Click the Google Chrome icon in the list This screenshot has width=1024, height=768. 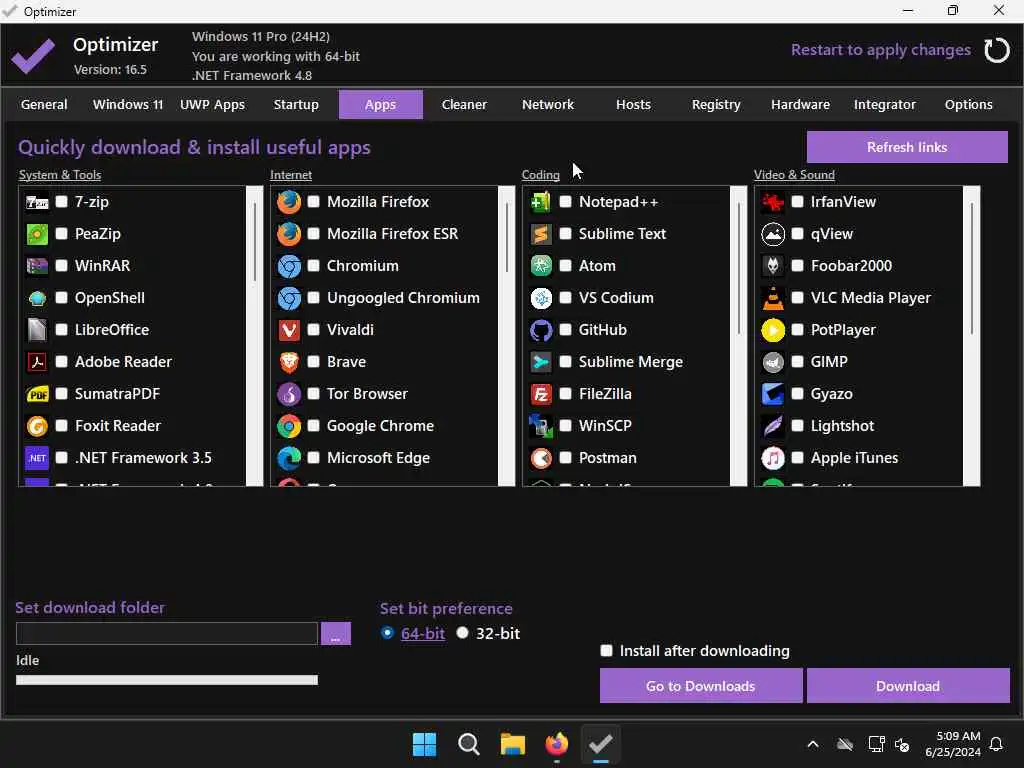tap(289, 426)
